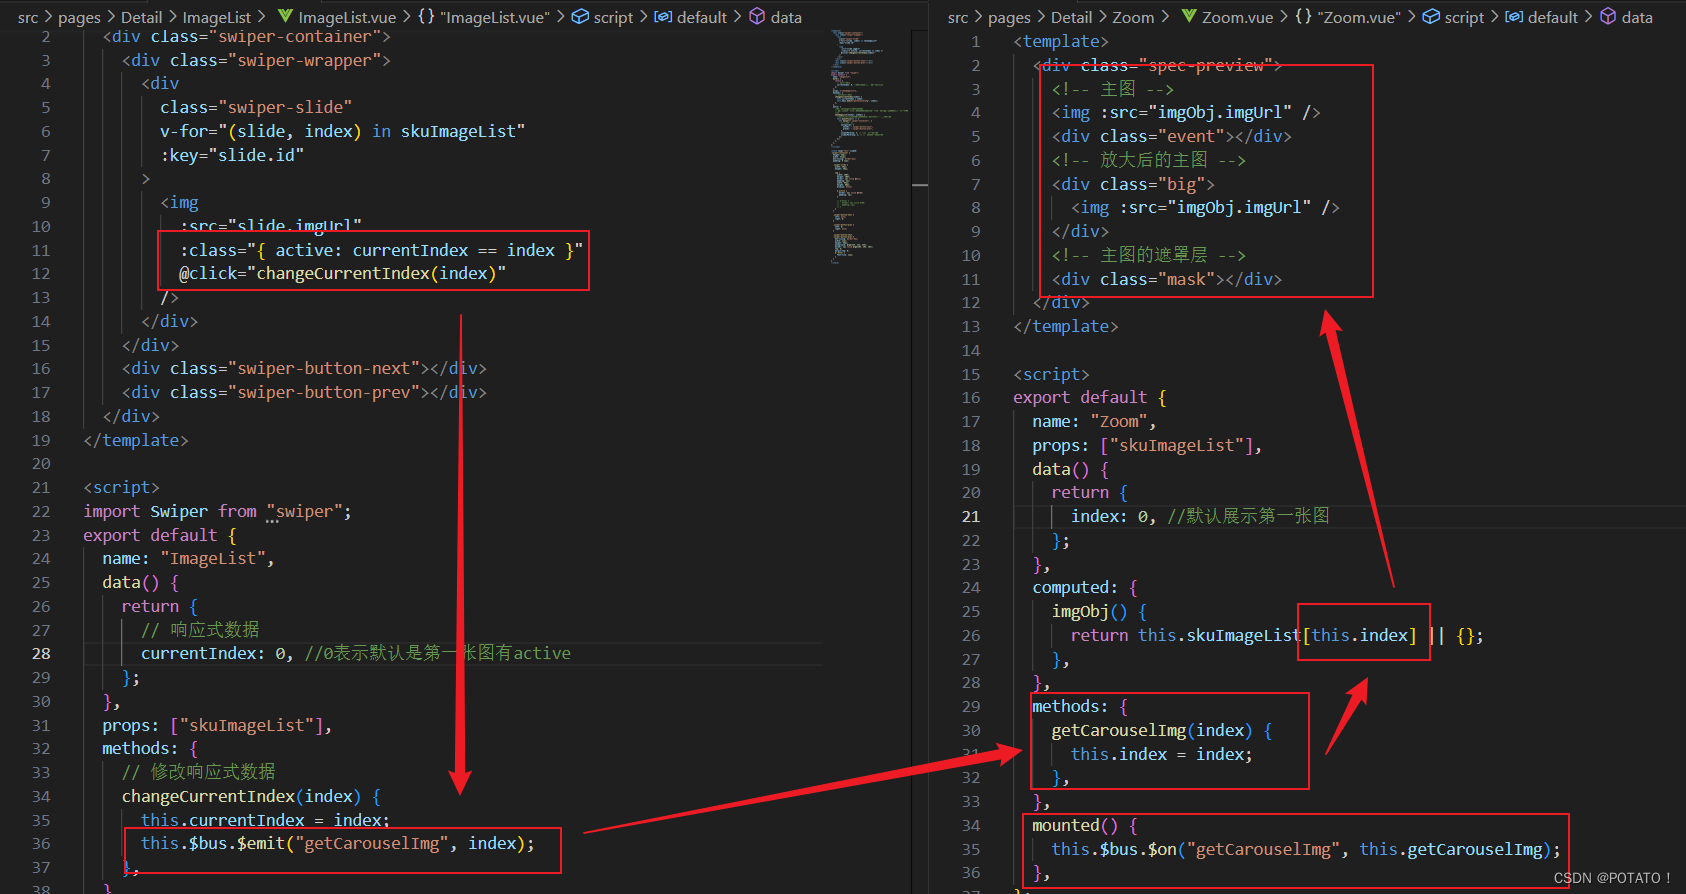Click the div class="big" line
The width and height of the screenshot is (1686, 894).
1133,184
